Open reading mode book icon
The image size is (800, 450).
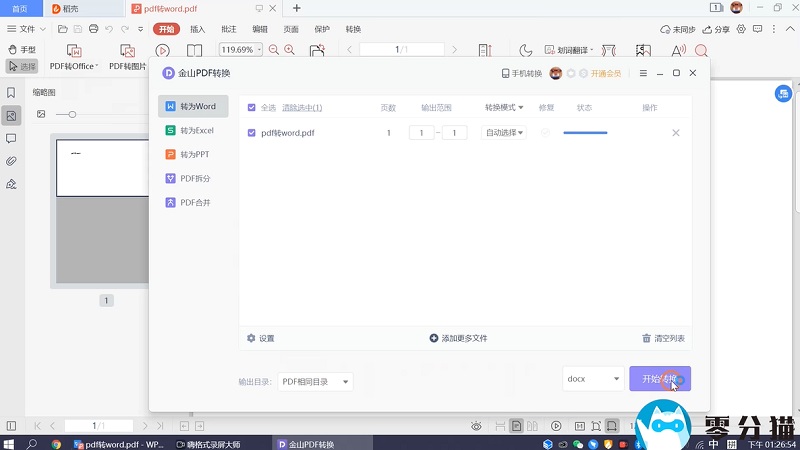pyautogui.click(x=194, y=50)
